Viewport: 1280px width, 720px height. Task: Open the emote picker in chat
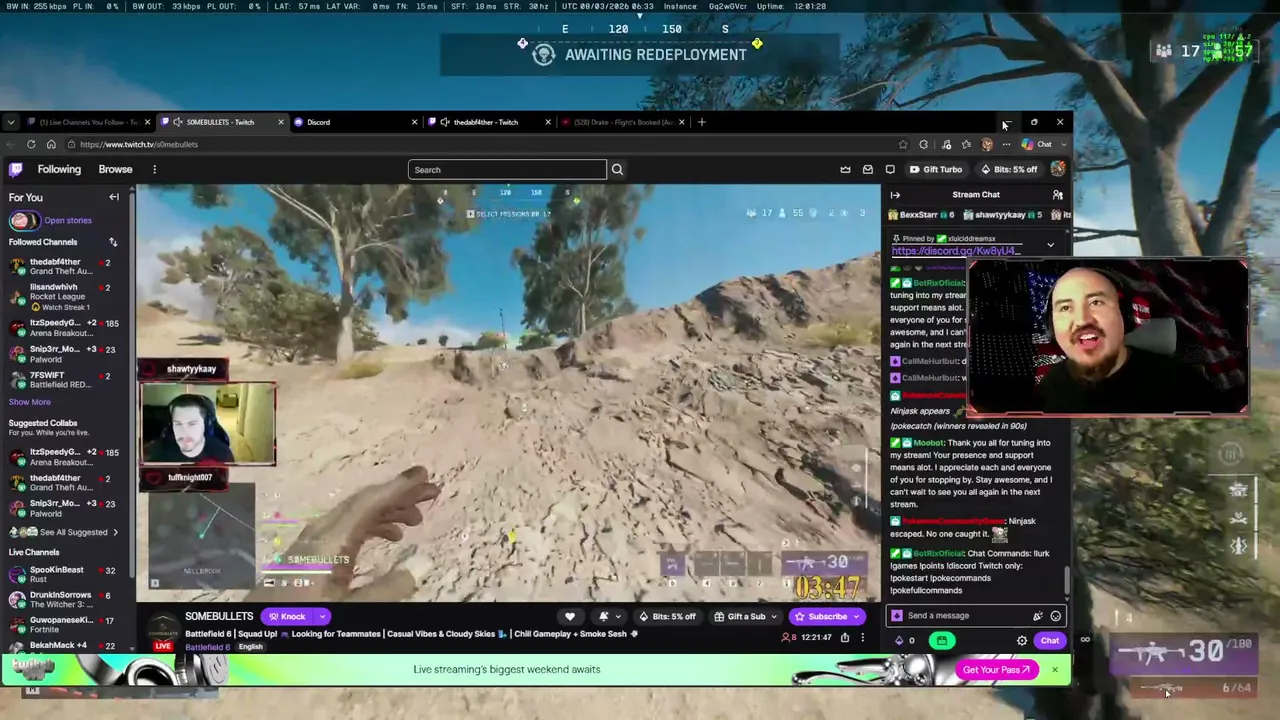point(1055,616)
